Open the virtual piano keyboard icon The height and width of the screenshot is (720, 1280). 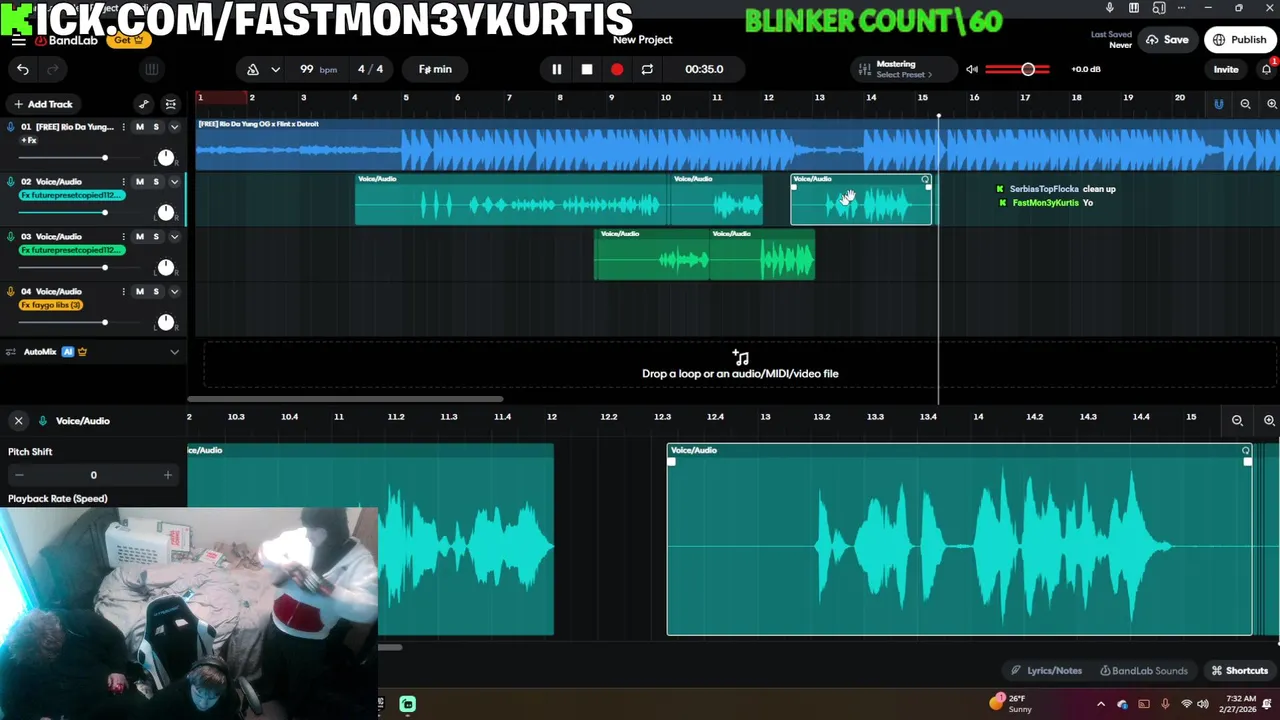click(x=152, y=69)
